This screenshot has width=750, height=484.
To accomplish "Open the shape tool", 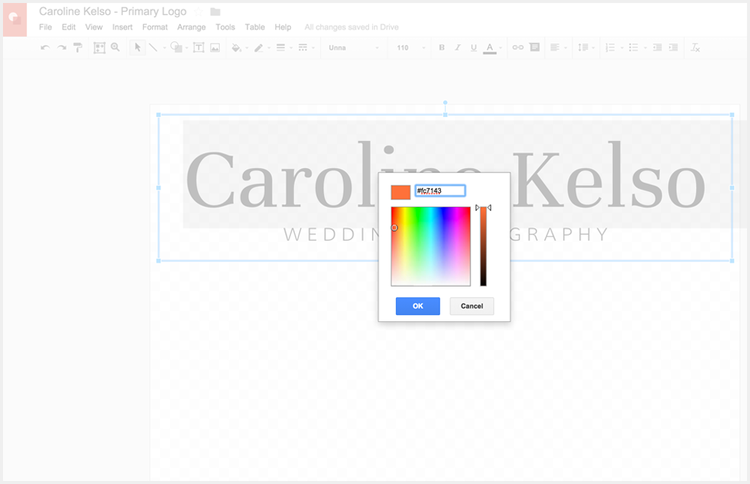I will pyautogui.click(x=176, y=47).
